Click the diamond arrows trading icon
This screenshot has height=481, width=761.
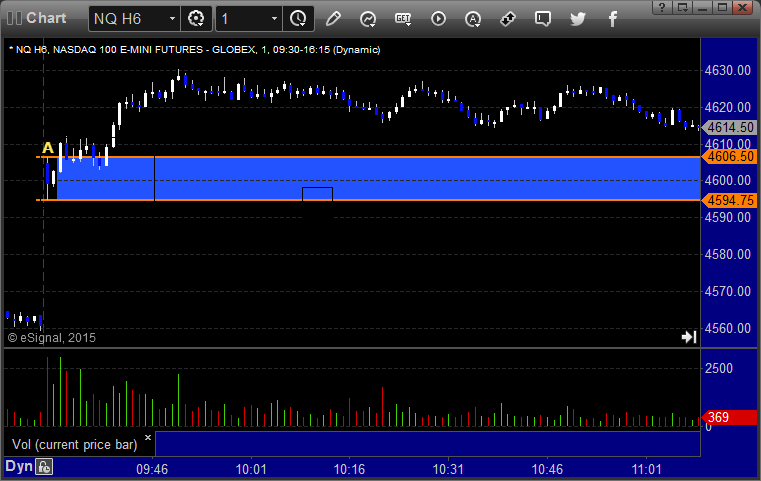point(508,19)
